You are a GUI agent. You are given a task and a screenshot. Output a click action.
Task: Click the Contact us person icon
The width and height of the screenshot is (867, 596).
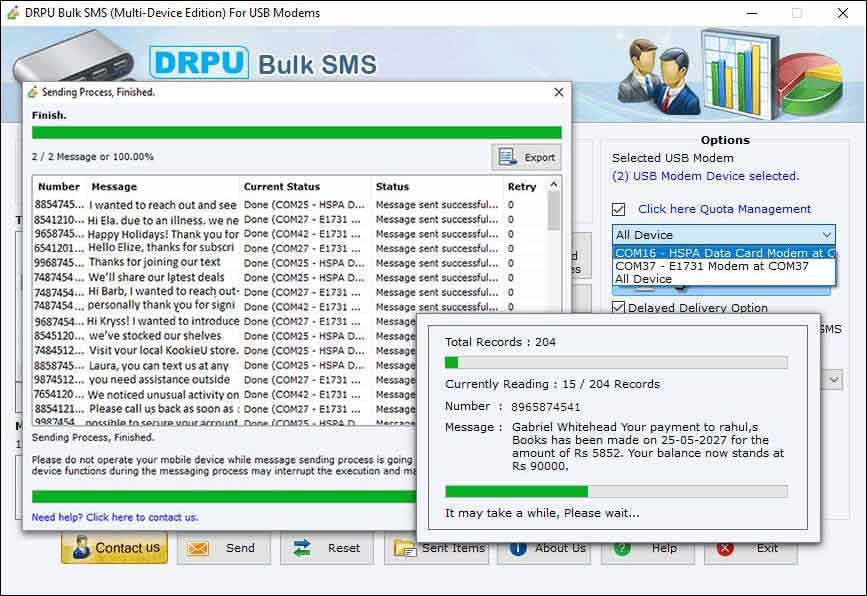tap(83, 548)
